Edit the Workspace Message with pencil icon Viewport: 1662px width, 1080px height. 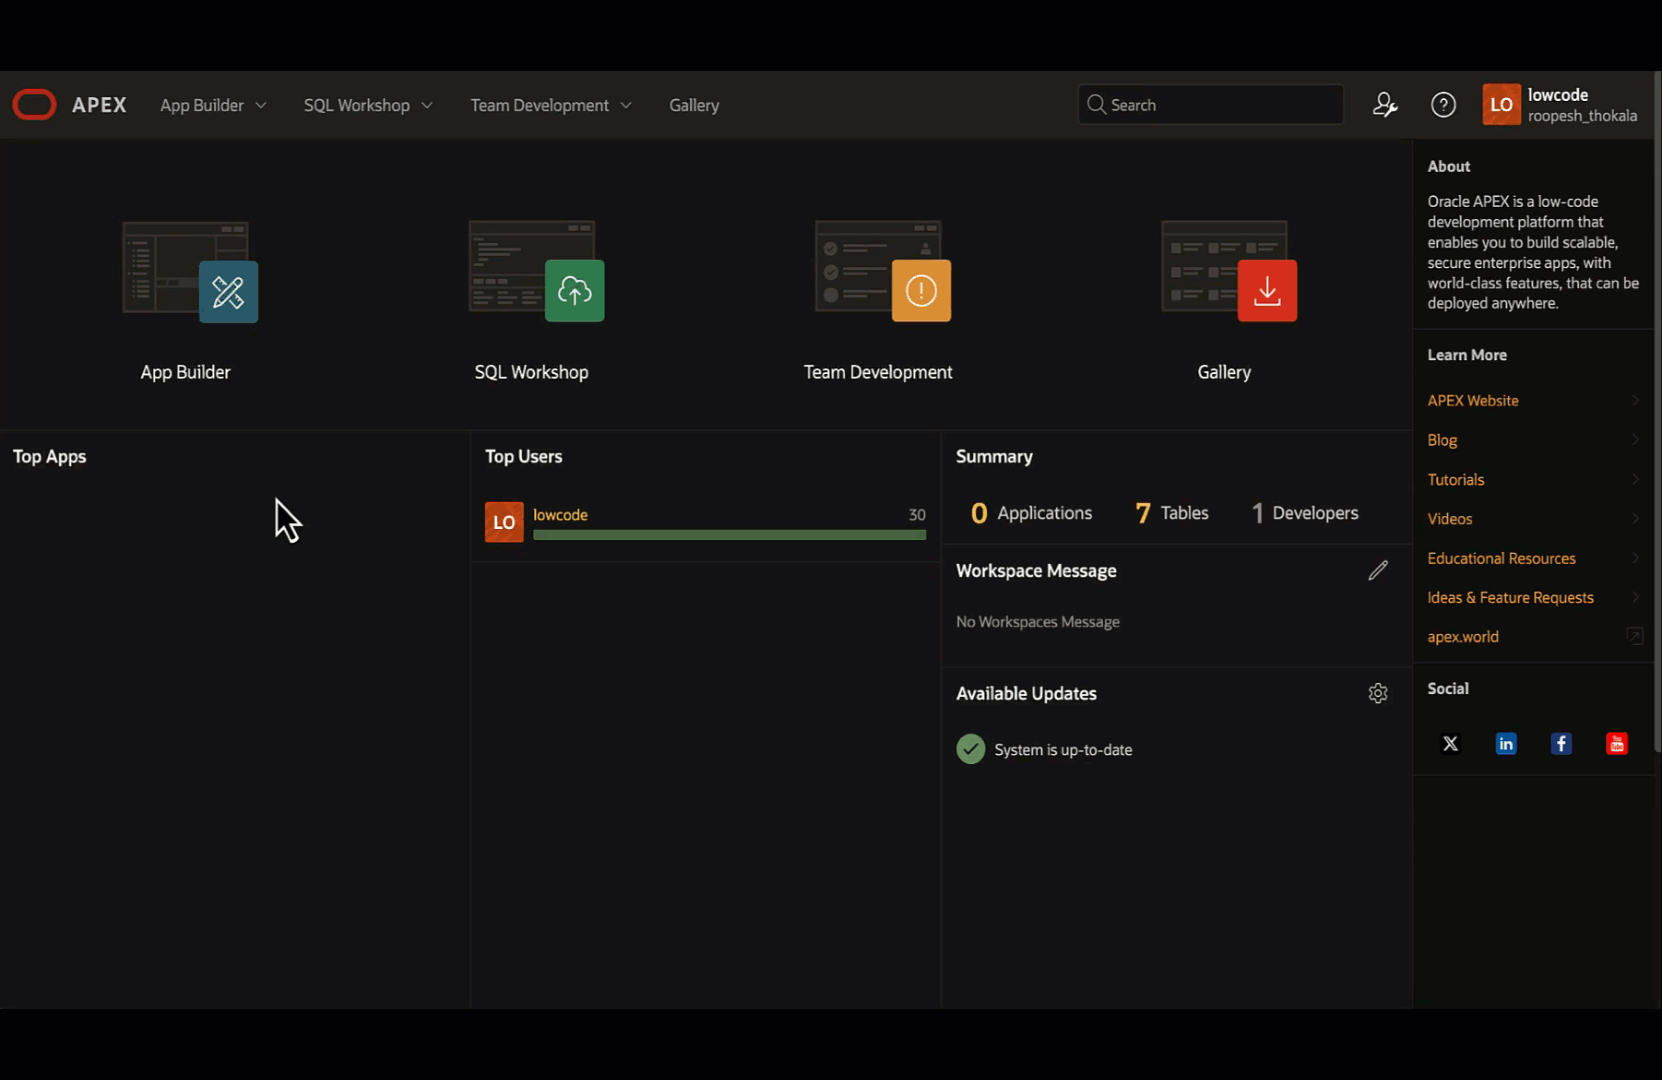(1378, 570)
